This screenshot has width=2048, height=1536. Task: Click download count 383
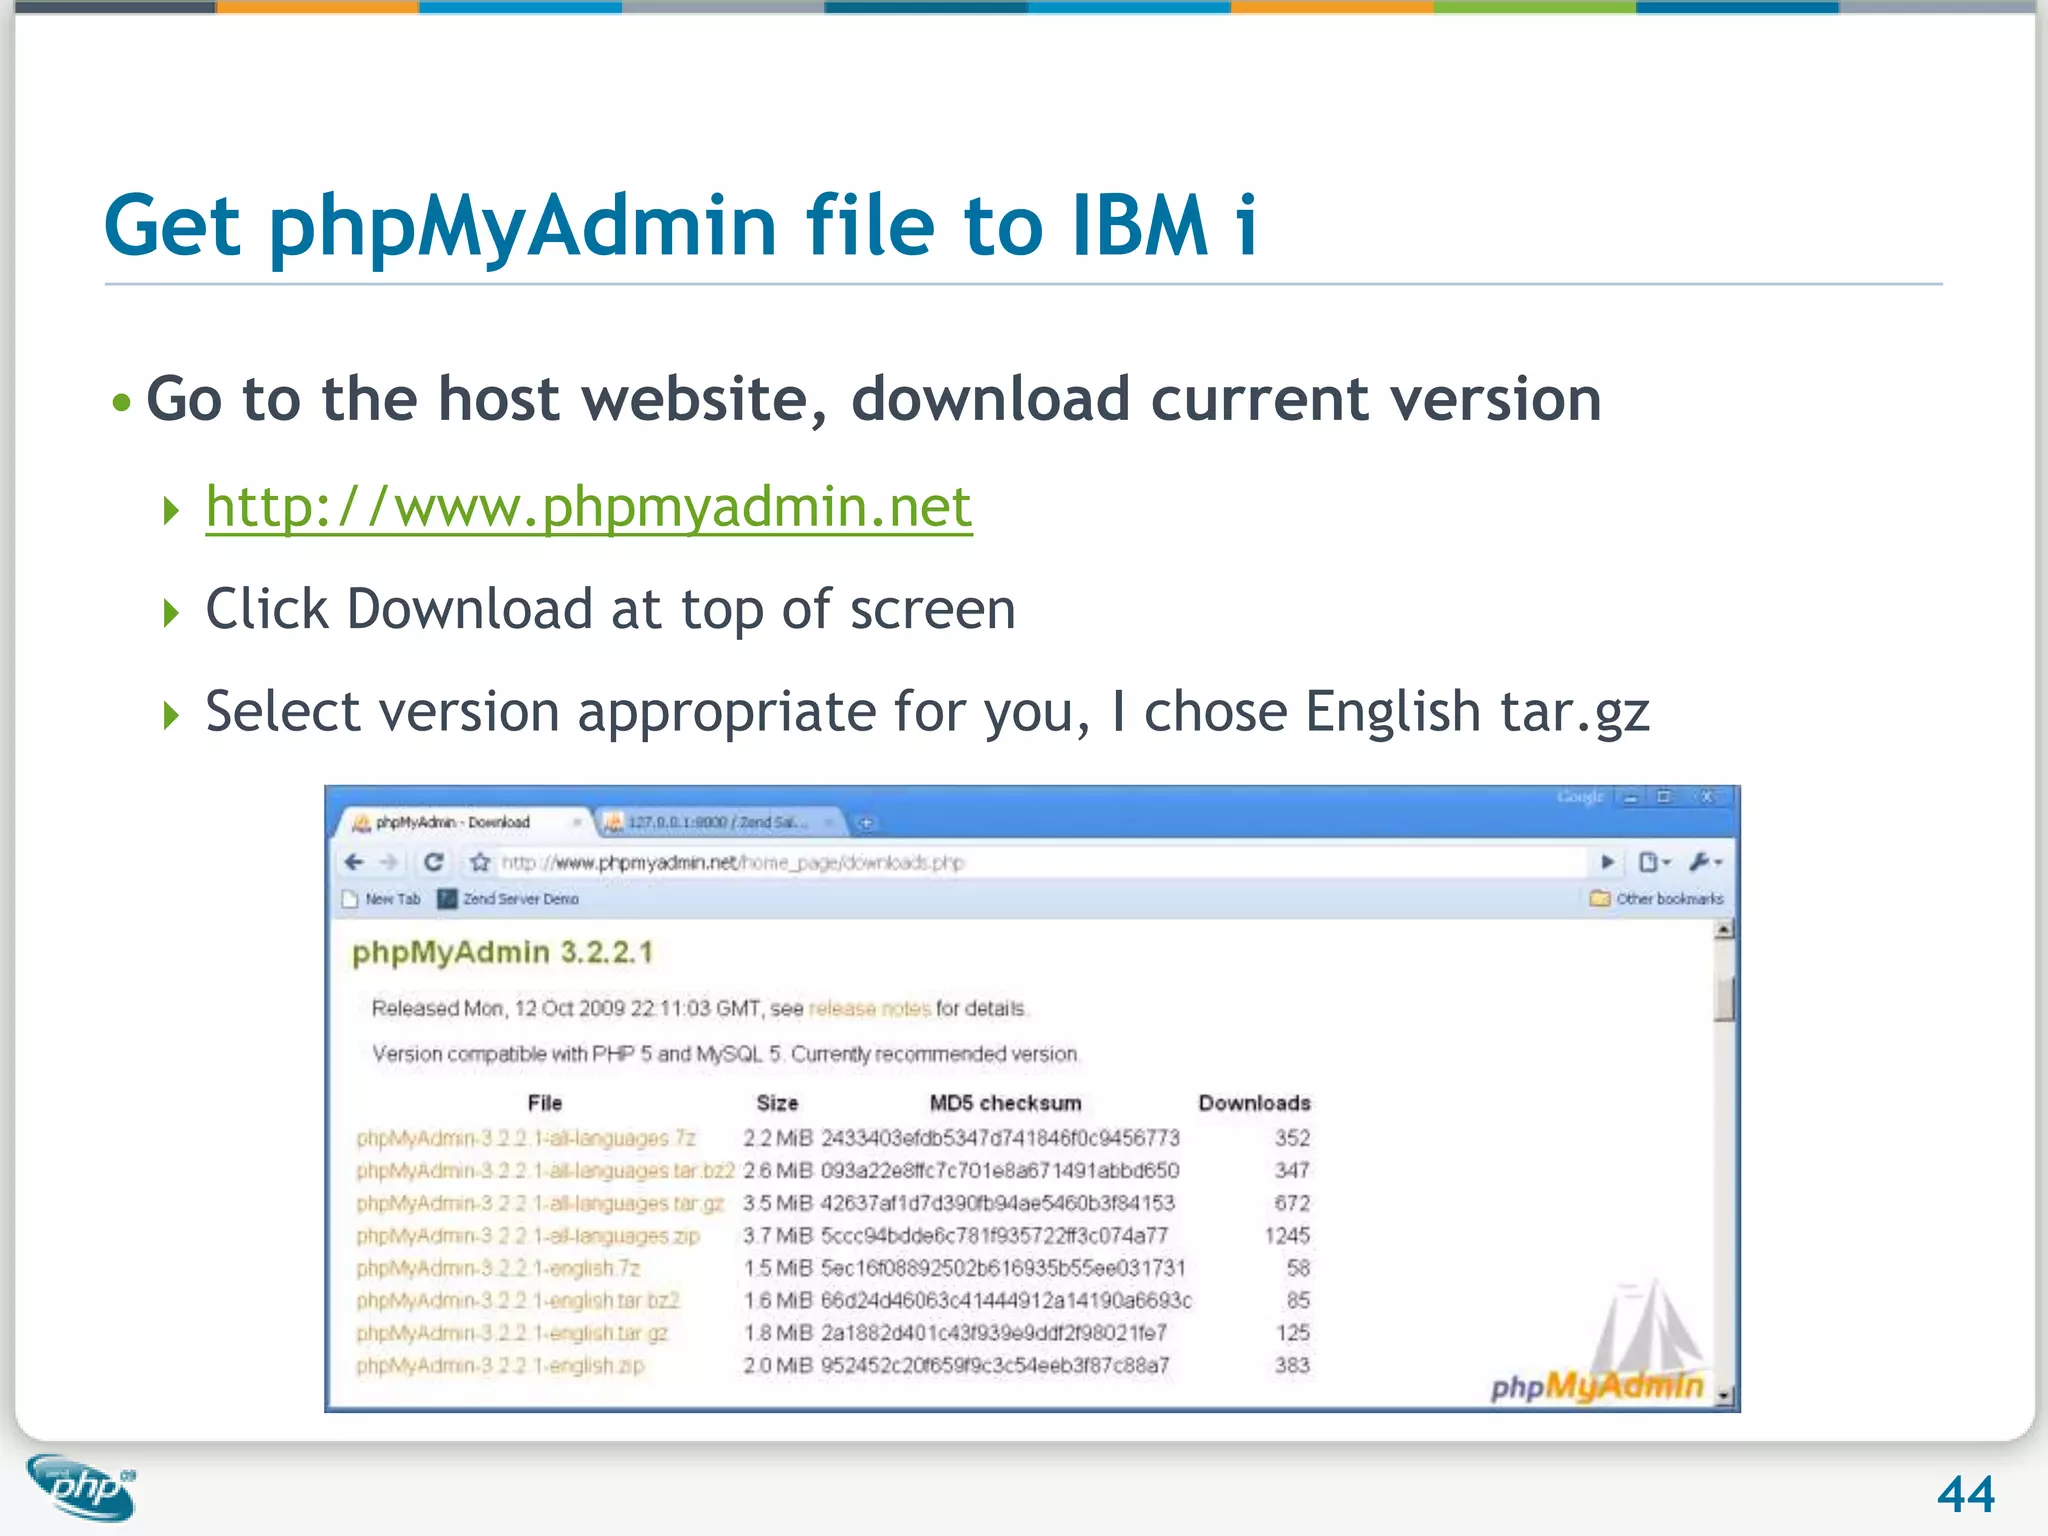coord(1292,1365)
